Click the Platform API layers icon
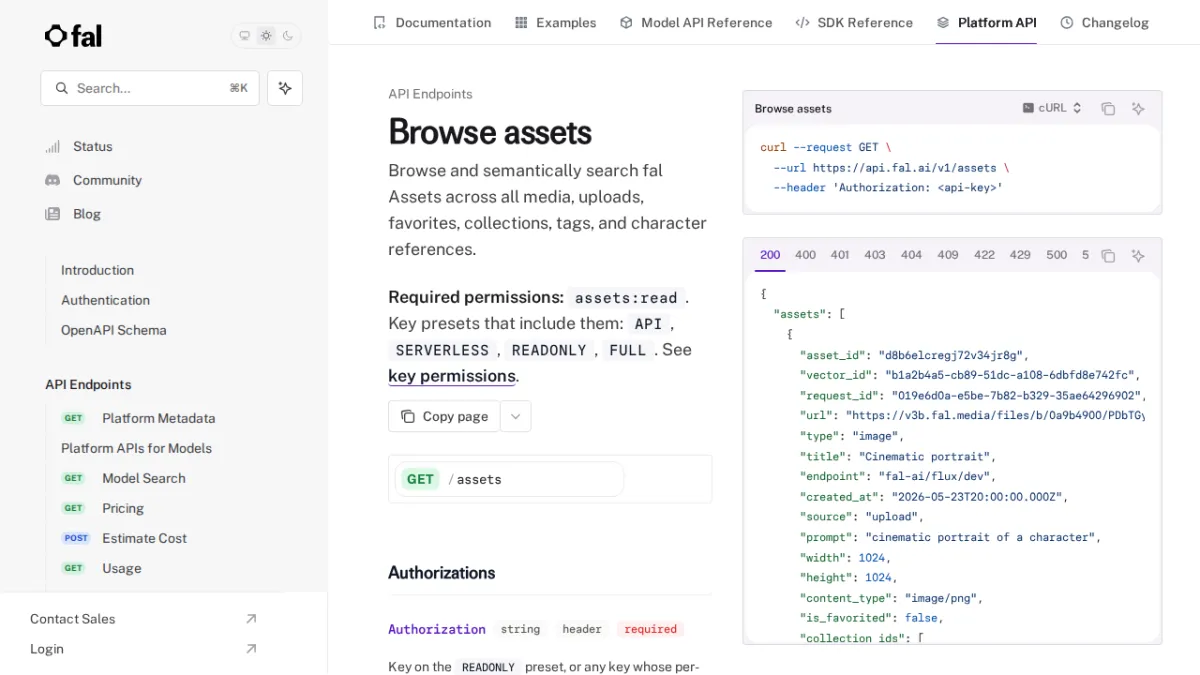 pyautogui.click(x=943, y=22)
